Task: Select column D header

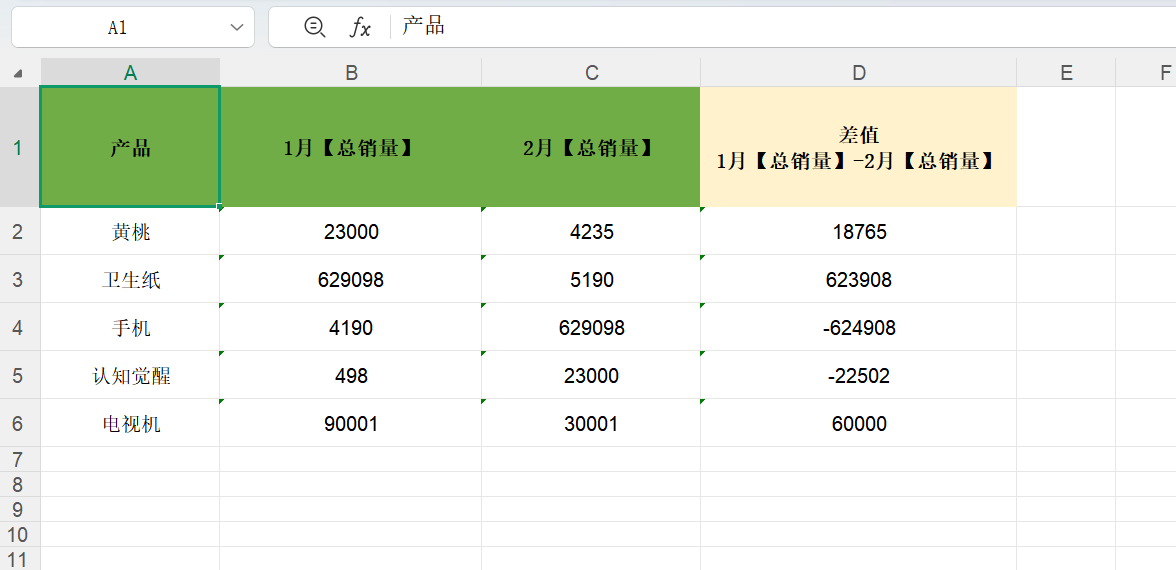Action: click(x=858, y=72)
